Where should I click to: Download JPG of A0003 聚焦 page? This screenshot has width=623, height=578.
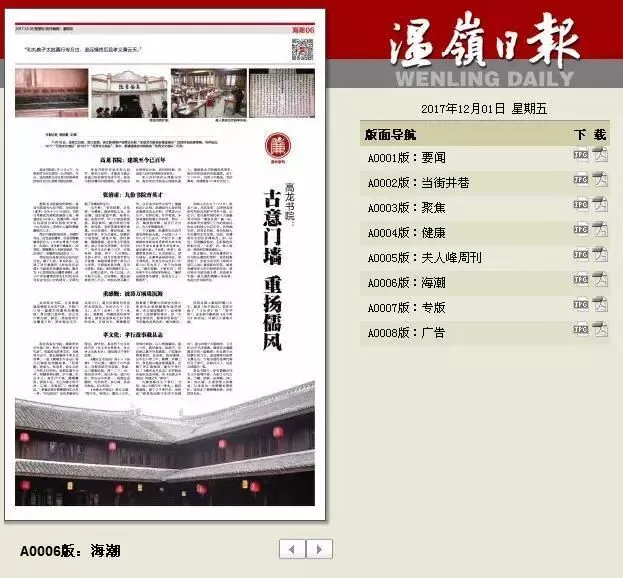(x=580, y=207)
